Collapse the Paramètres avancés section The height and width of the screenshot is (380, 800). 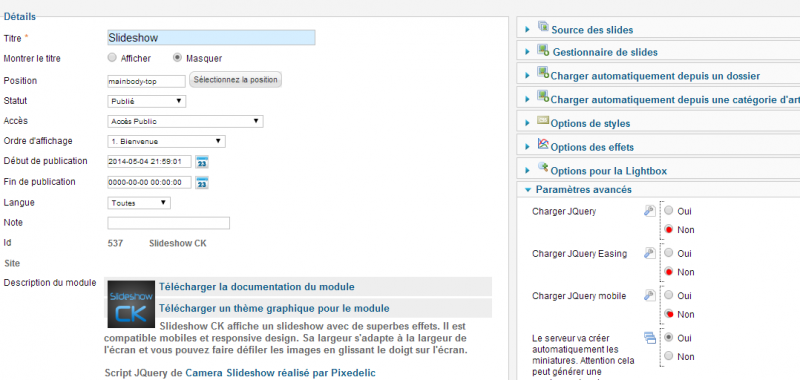(x=584, y=190)
